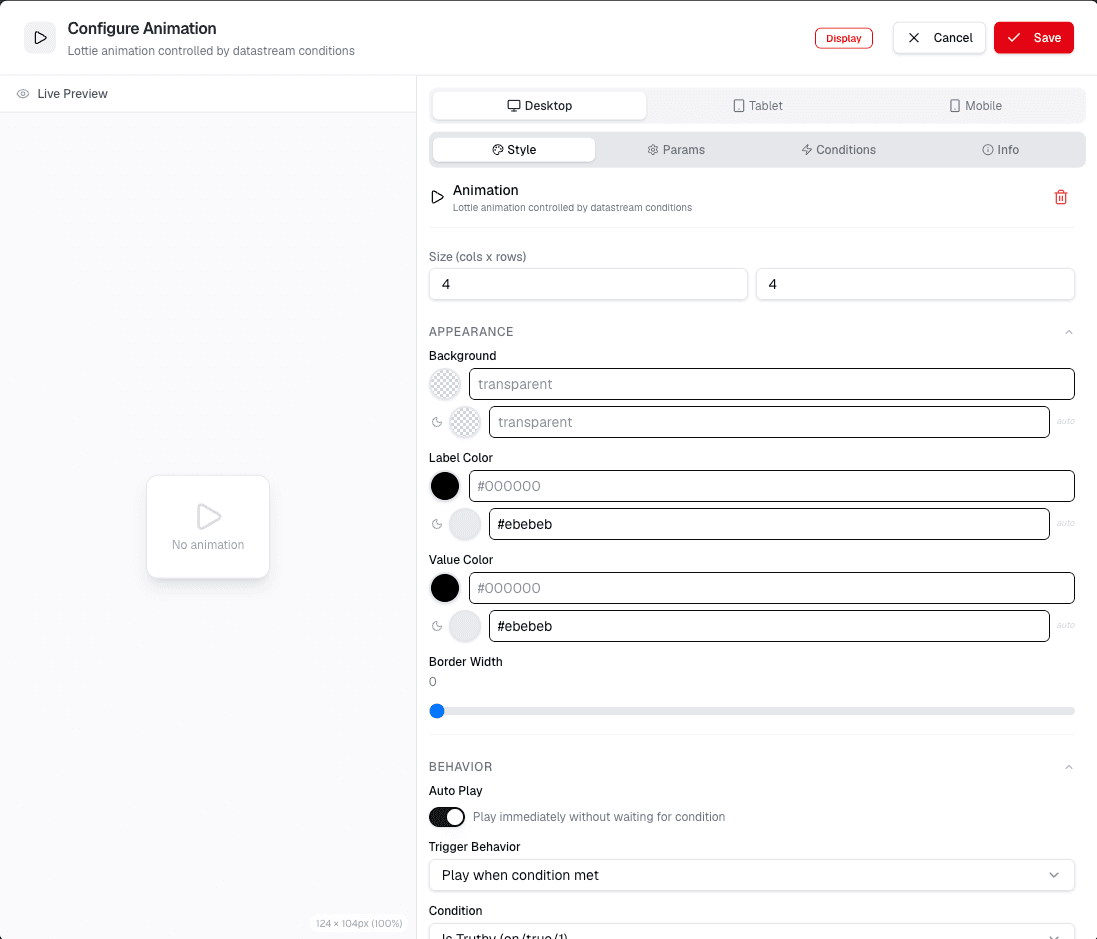Viewport: 1097px width, 939px height.
Task: Open the Trigger Behavior dropdown
Action: [751, 875]
